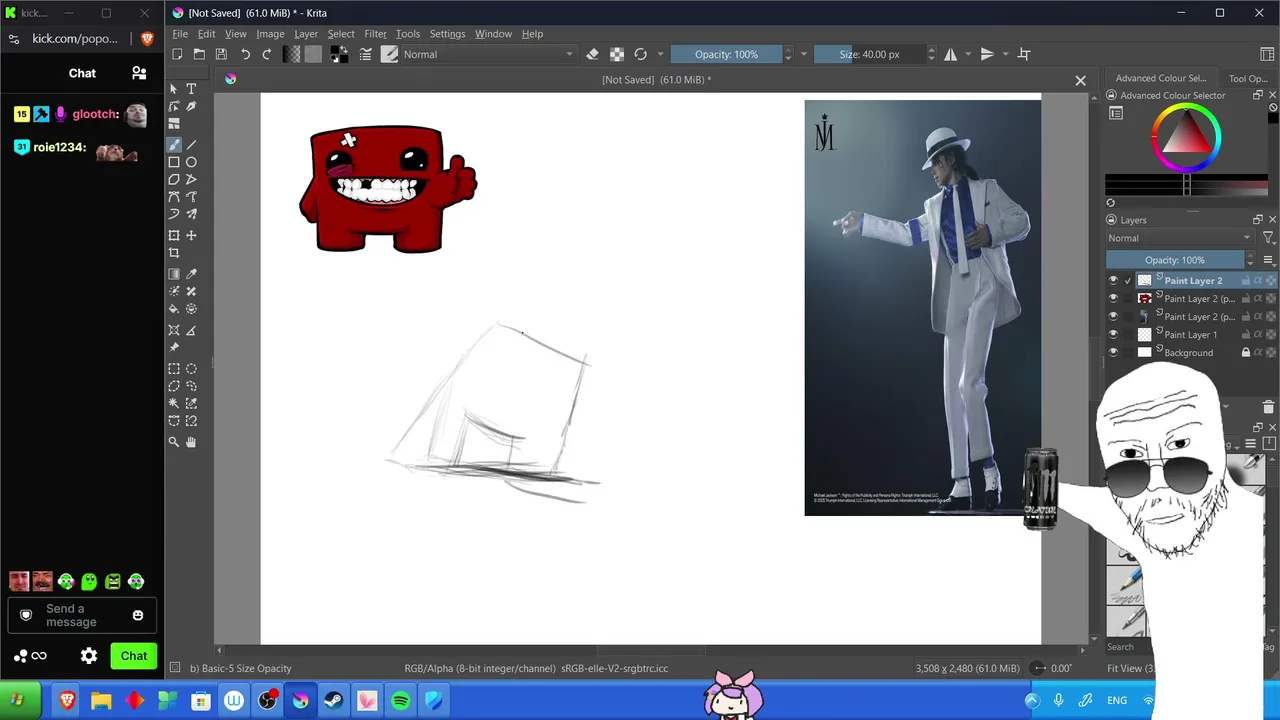Viewport: 1280px width, 720px height.
Task: Click the Redo arrow in toolbar
Action: (267, 54)
